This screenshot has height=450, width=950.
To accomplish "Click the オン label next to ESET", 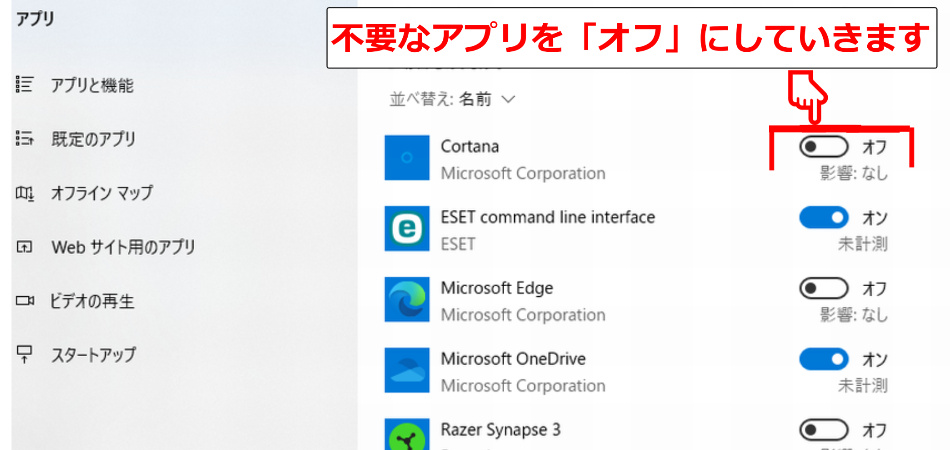I will [x=874, y=217].
